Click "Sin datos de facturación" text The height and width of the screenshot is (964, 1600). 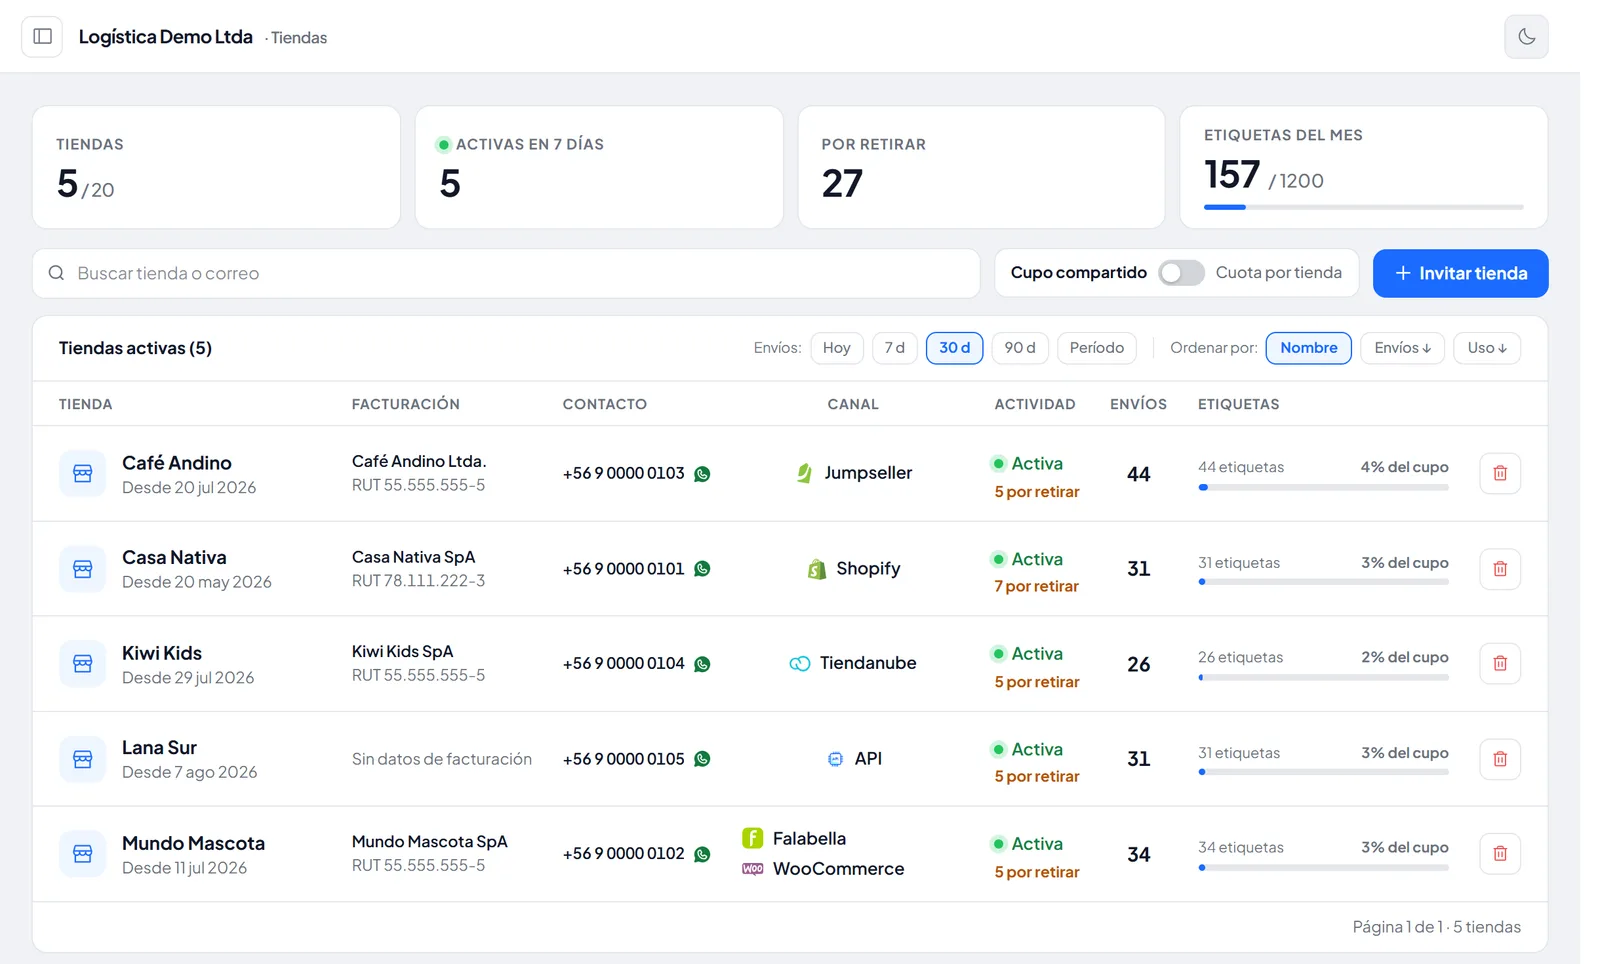442,759
